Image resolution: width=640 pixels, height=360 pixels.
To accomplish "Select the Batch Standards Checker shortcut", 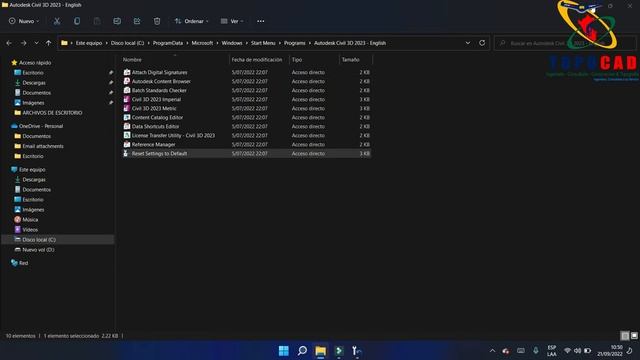I will [247, 90].
